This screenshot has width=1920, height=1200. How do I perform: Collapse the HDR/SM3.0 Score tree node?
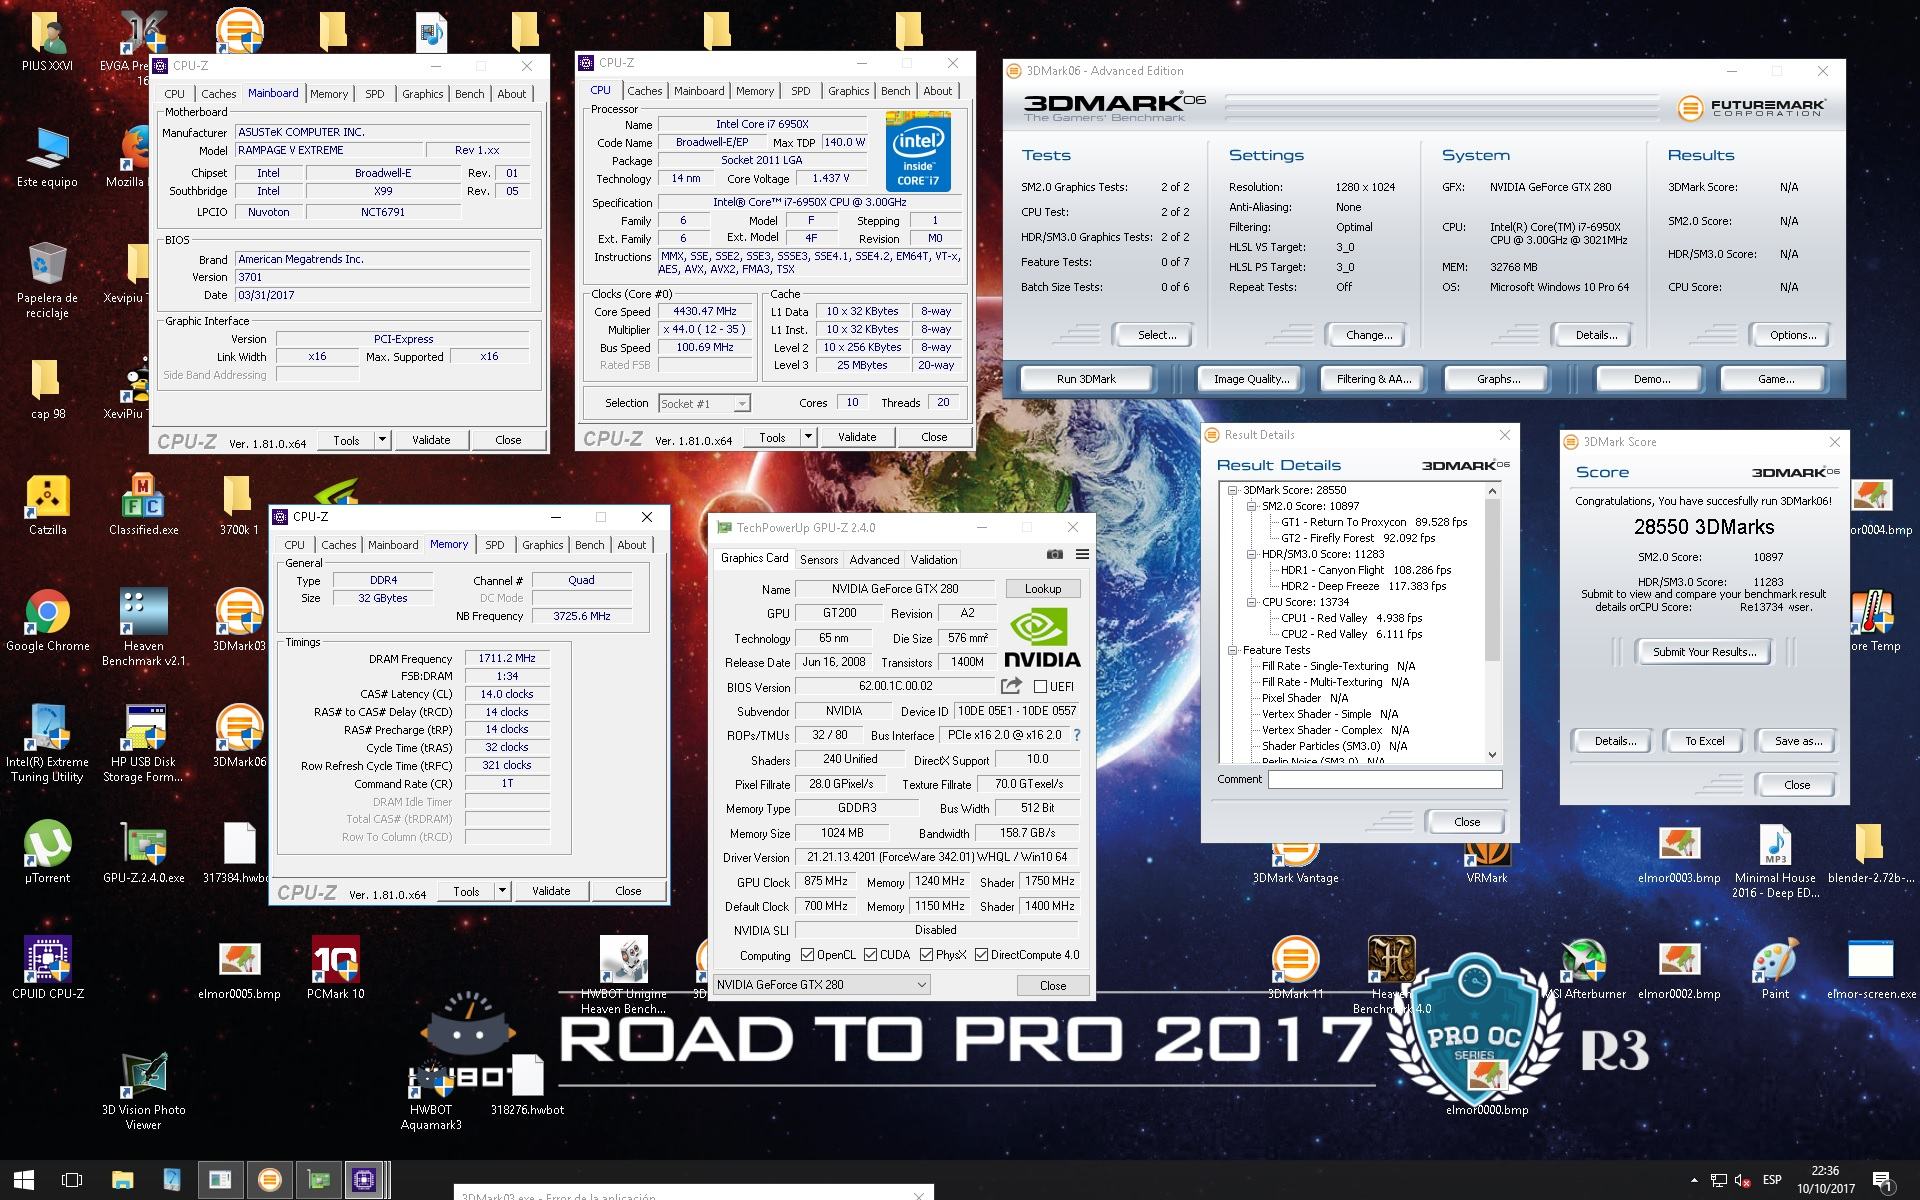point(1251,554)
